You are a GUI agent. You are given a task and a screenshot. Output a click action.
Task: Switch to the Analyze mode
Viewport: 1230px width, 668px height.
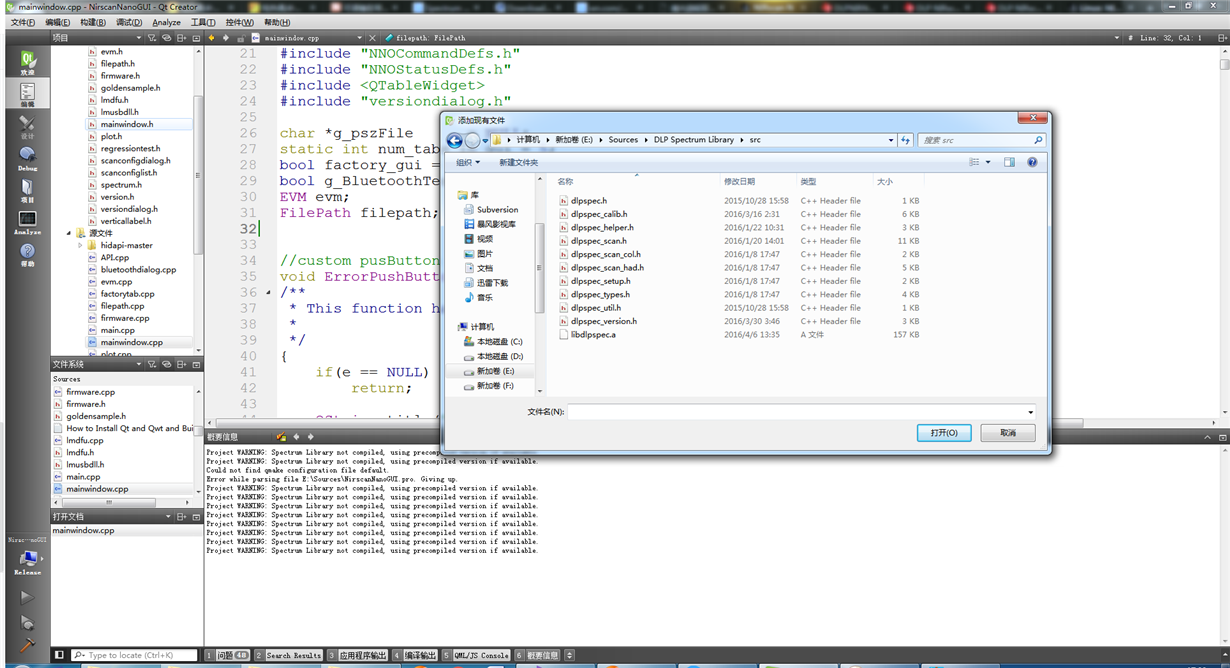pos(27,222)
